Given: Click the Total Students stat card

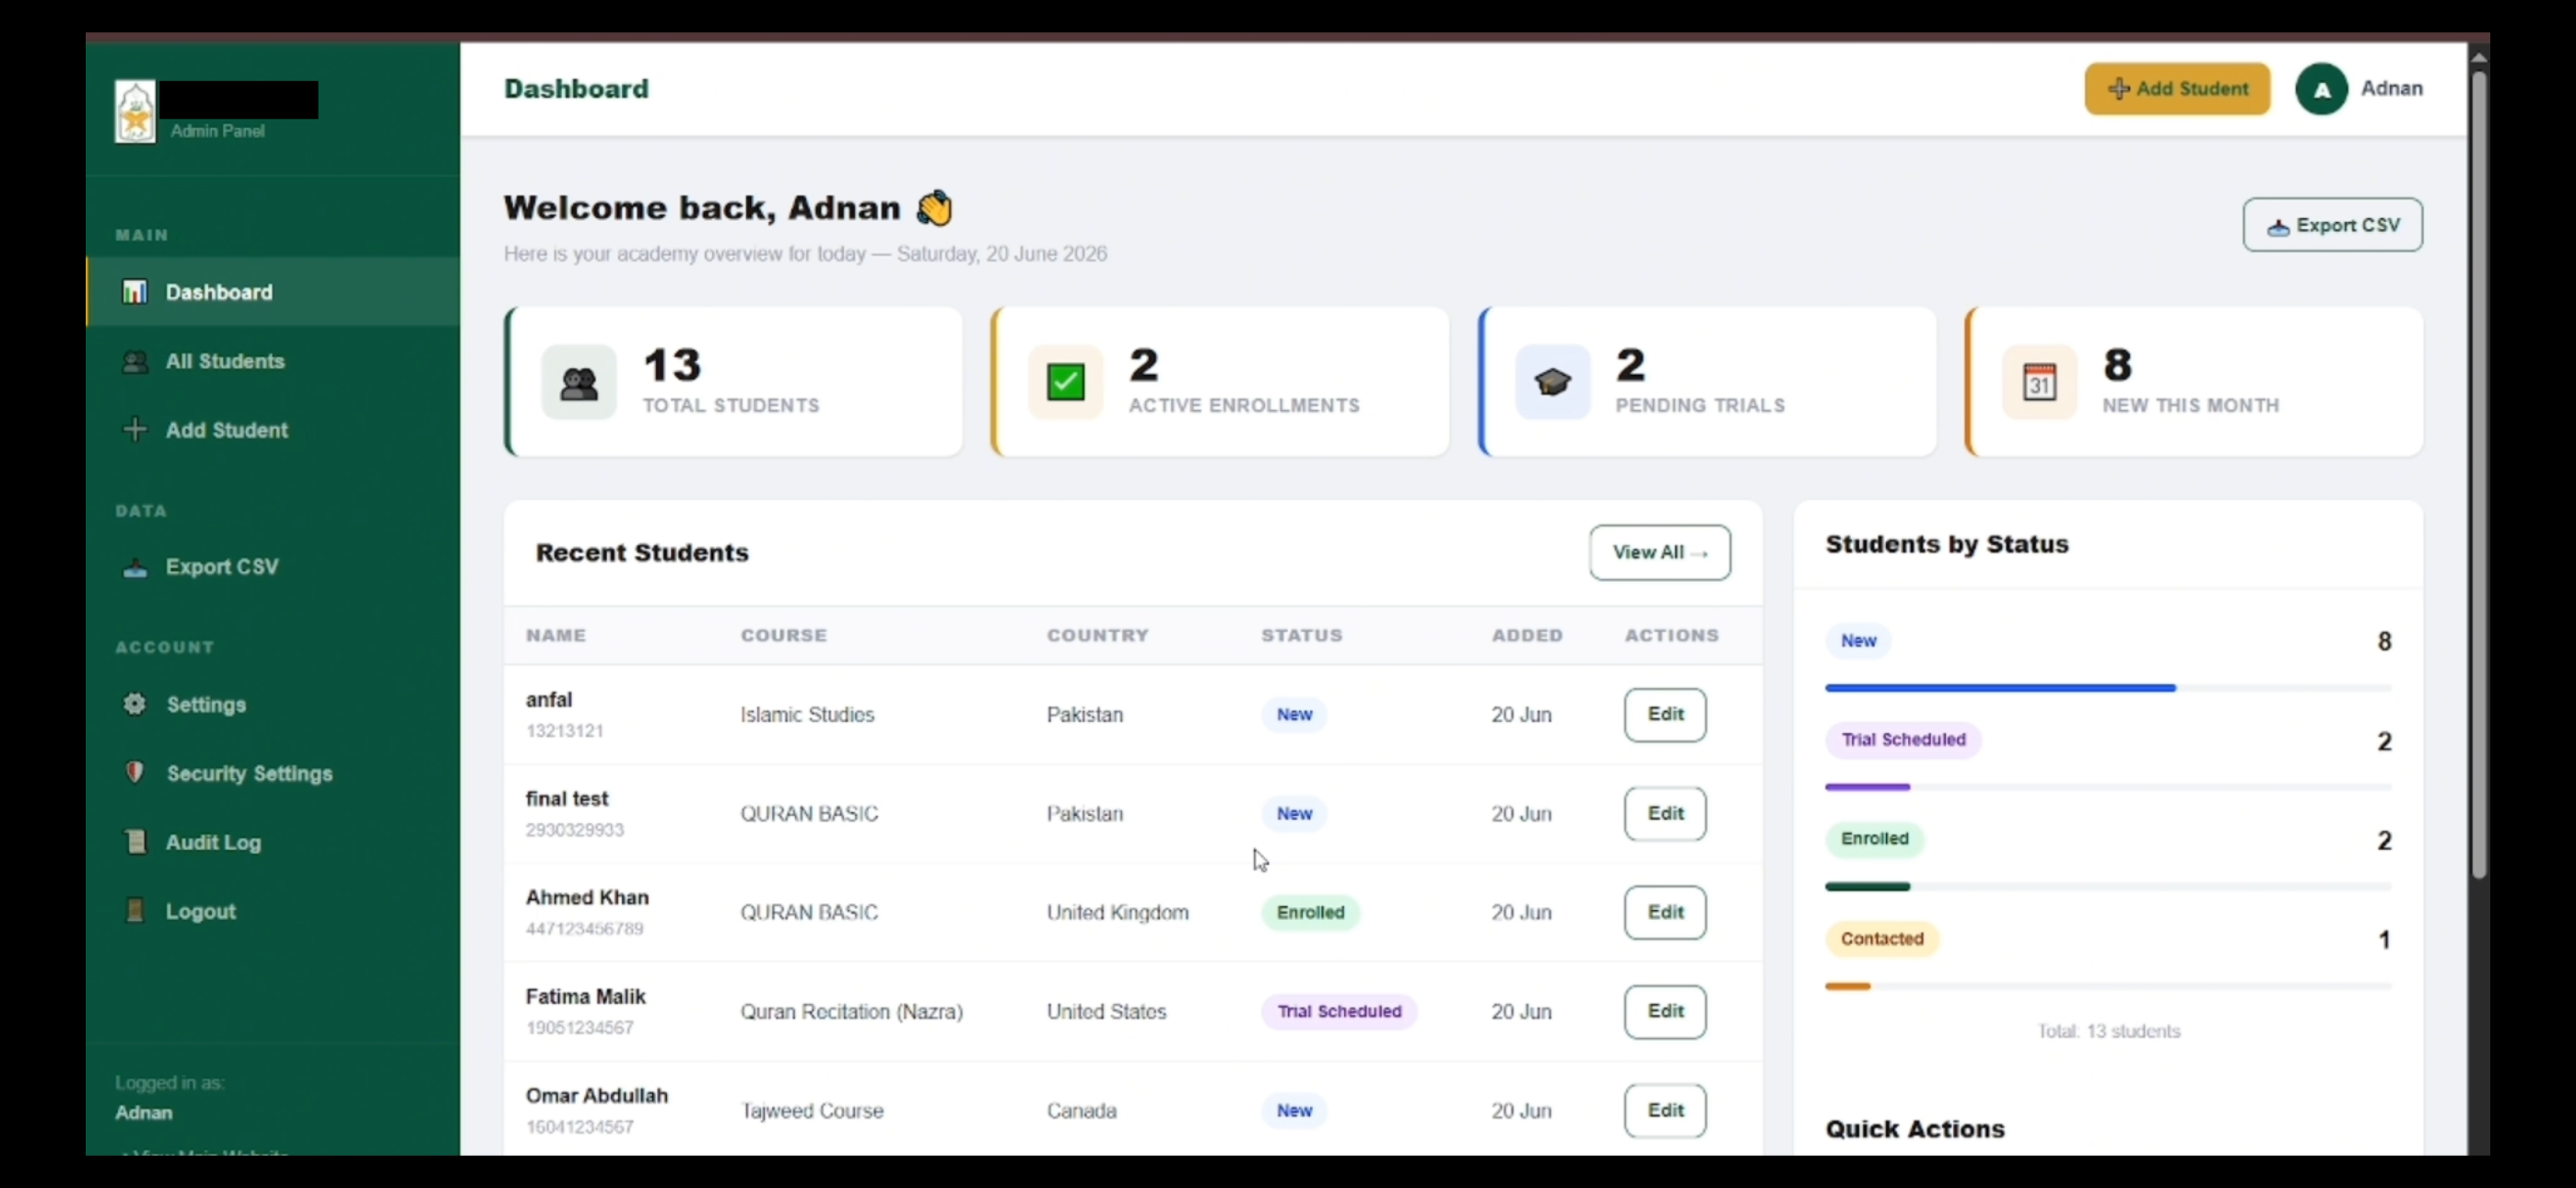Looking at the screenshot, I should [733, 382].
